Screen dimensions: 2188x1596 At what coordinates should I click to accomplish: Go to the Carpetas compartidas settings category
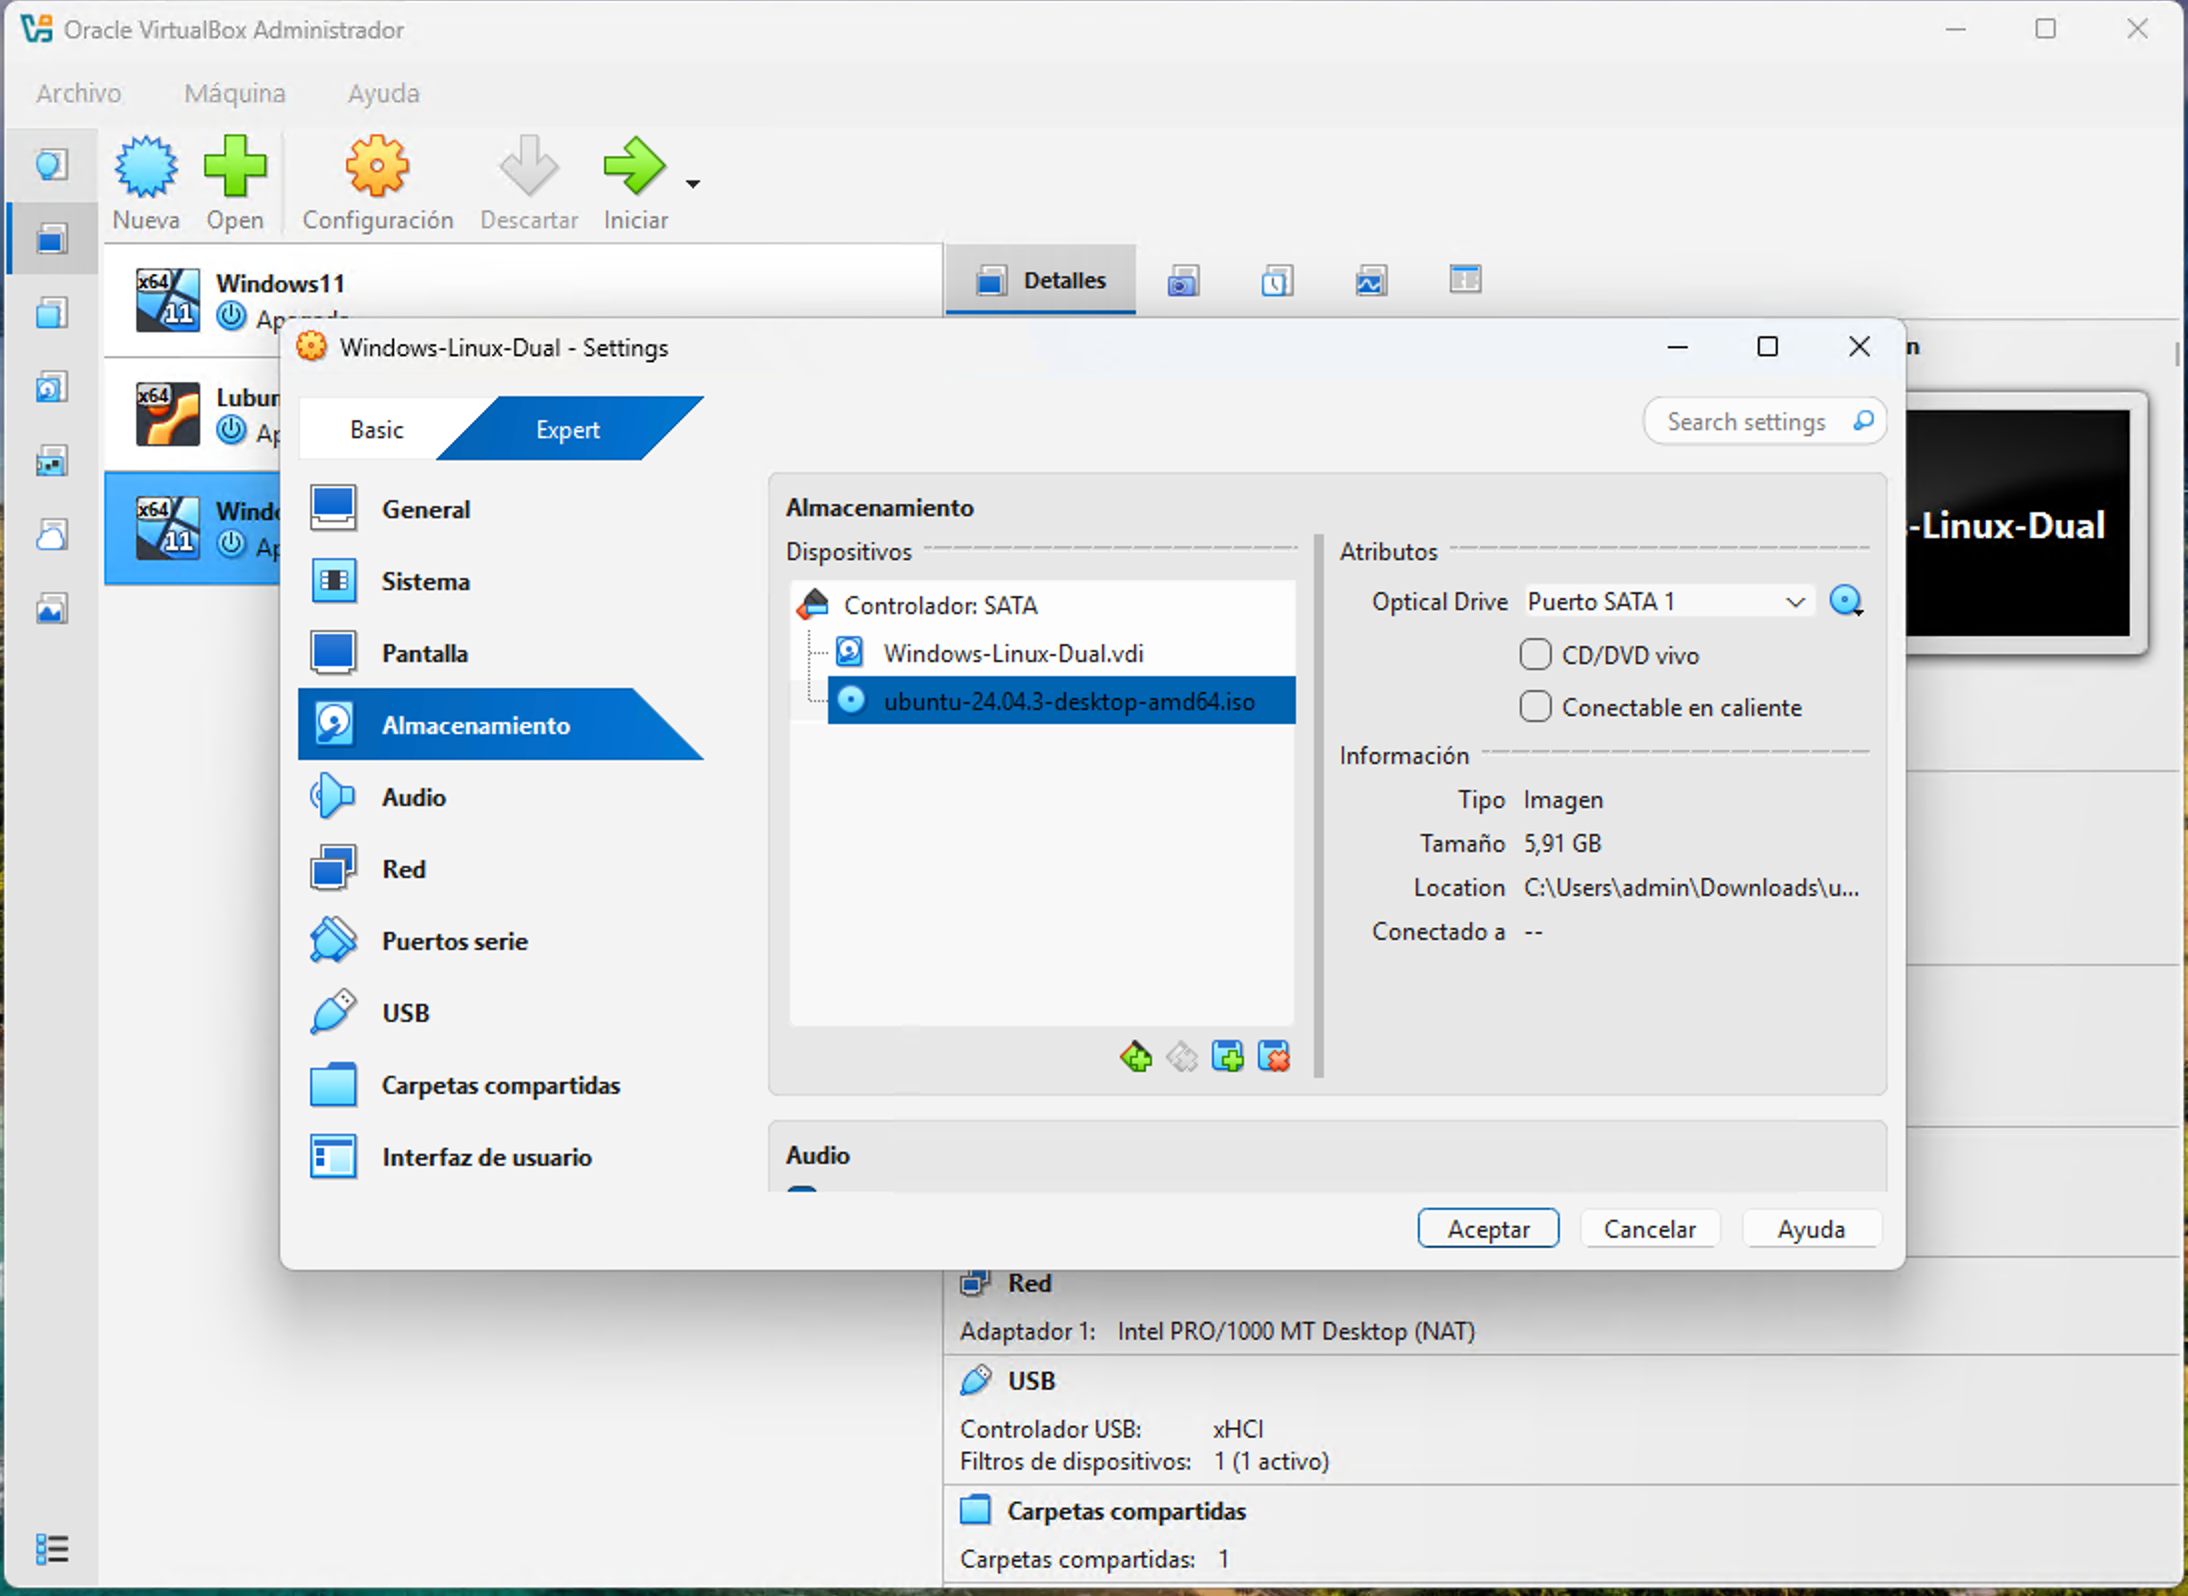(x=500, y=1086)
